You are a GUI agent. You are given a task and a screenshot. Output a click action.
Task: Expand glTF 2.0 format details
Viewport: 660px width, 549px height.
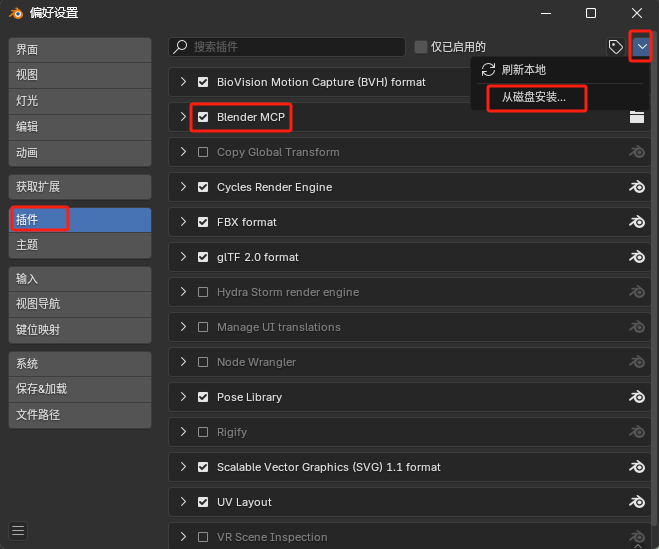pyautogui.click(x=183, y=256)
